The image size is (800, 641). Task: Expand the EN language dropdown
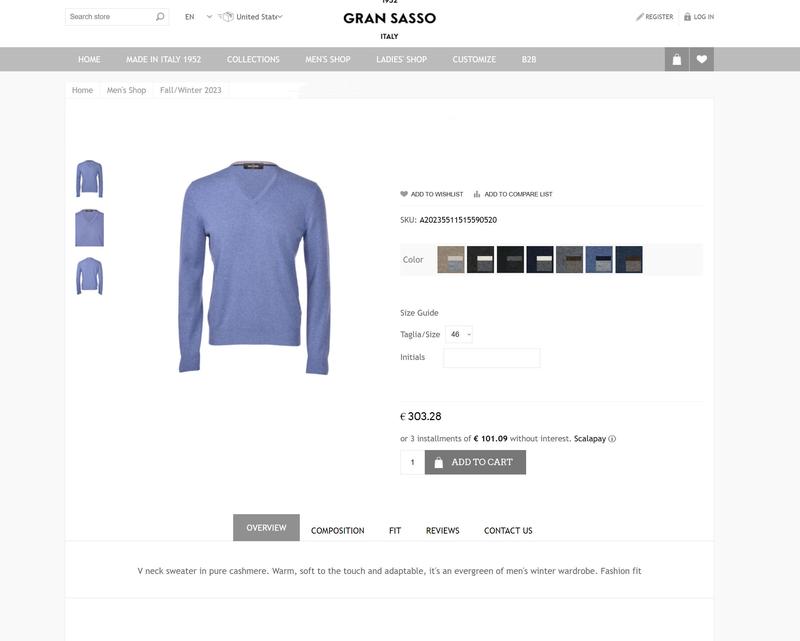click(198, 17)
